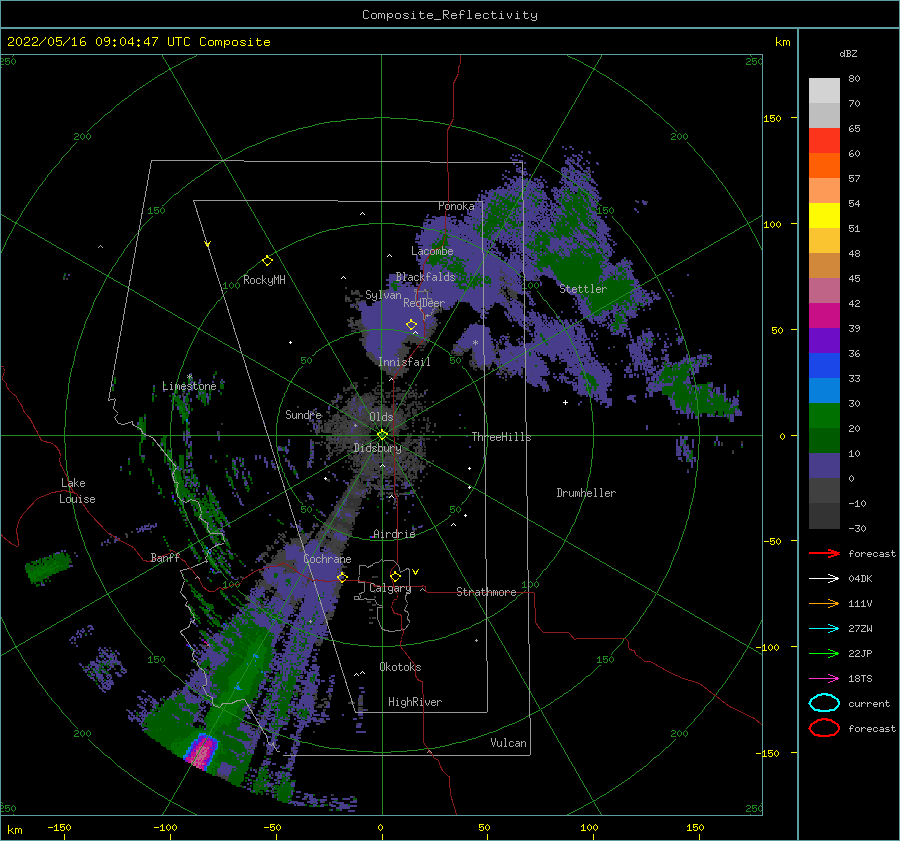Image resolution: width=900 pixels, height=841 pixels.
Task: Click the cyan current ellipse icon
Action: tap(824, 703)
